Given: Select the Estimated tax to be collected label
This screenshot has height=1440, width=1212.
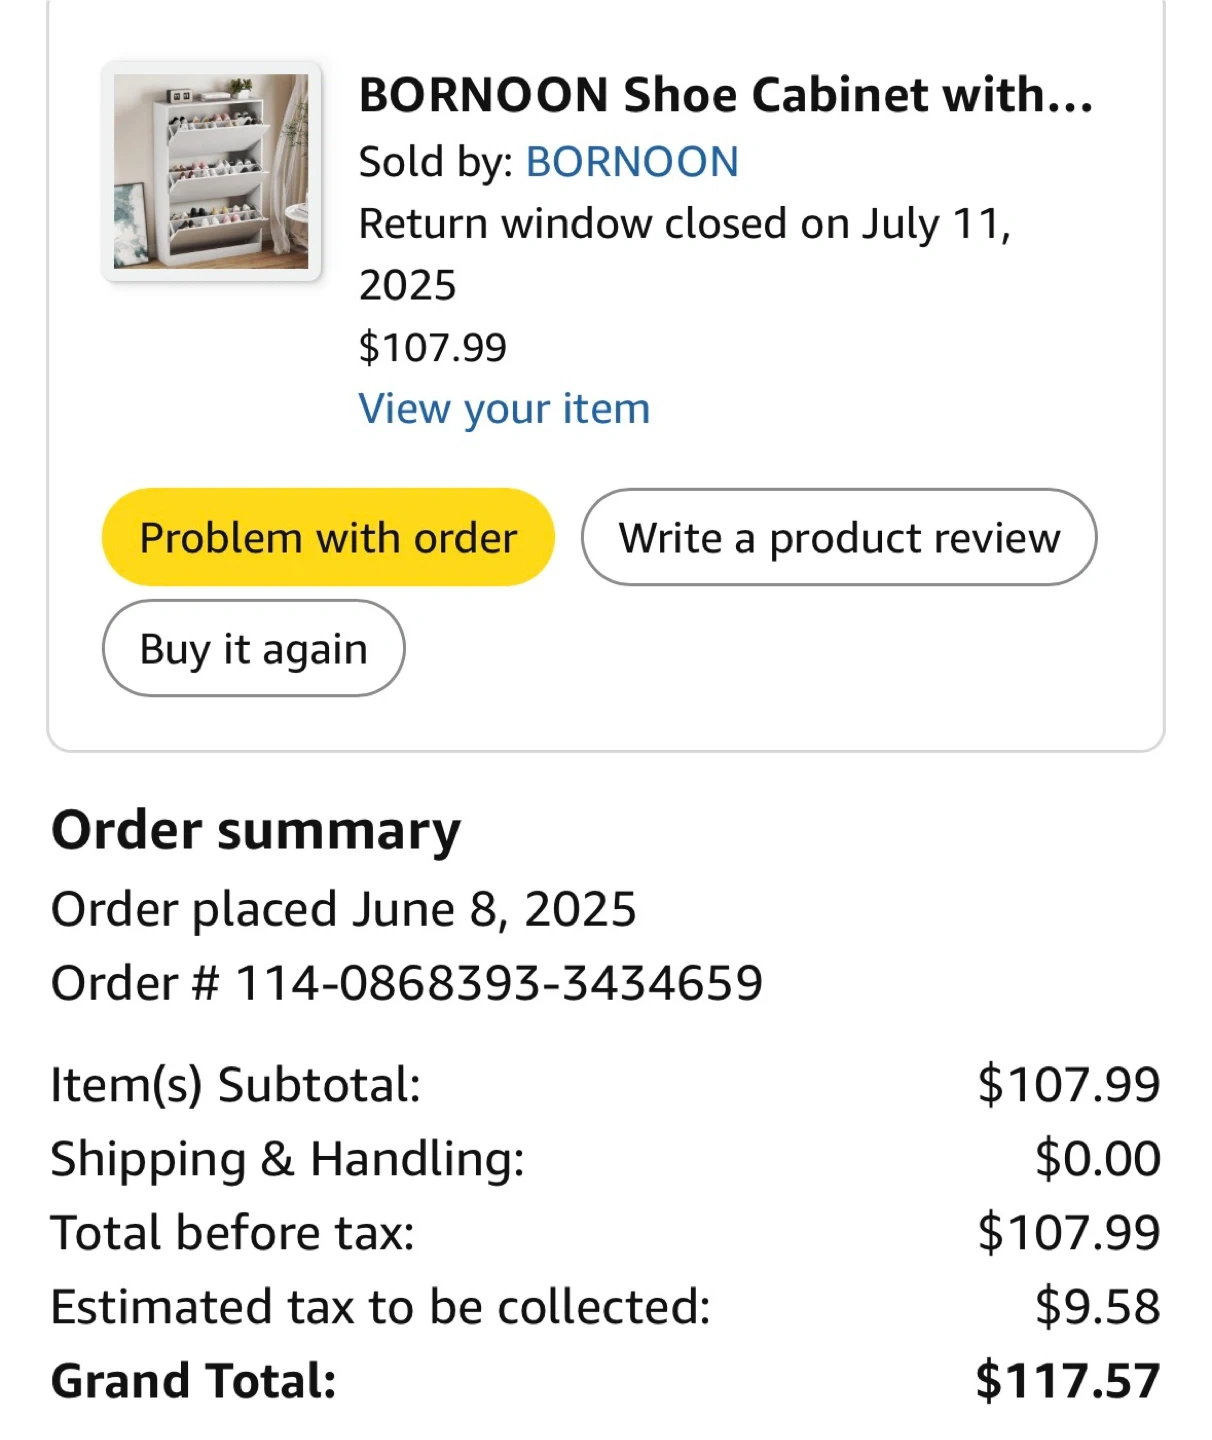Looking at the screenshot, I should point(380,1307).
